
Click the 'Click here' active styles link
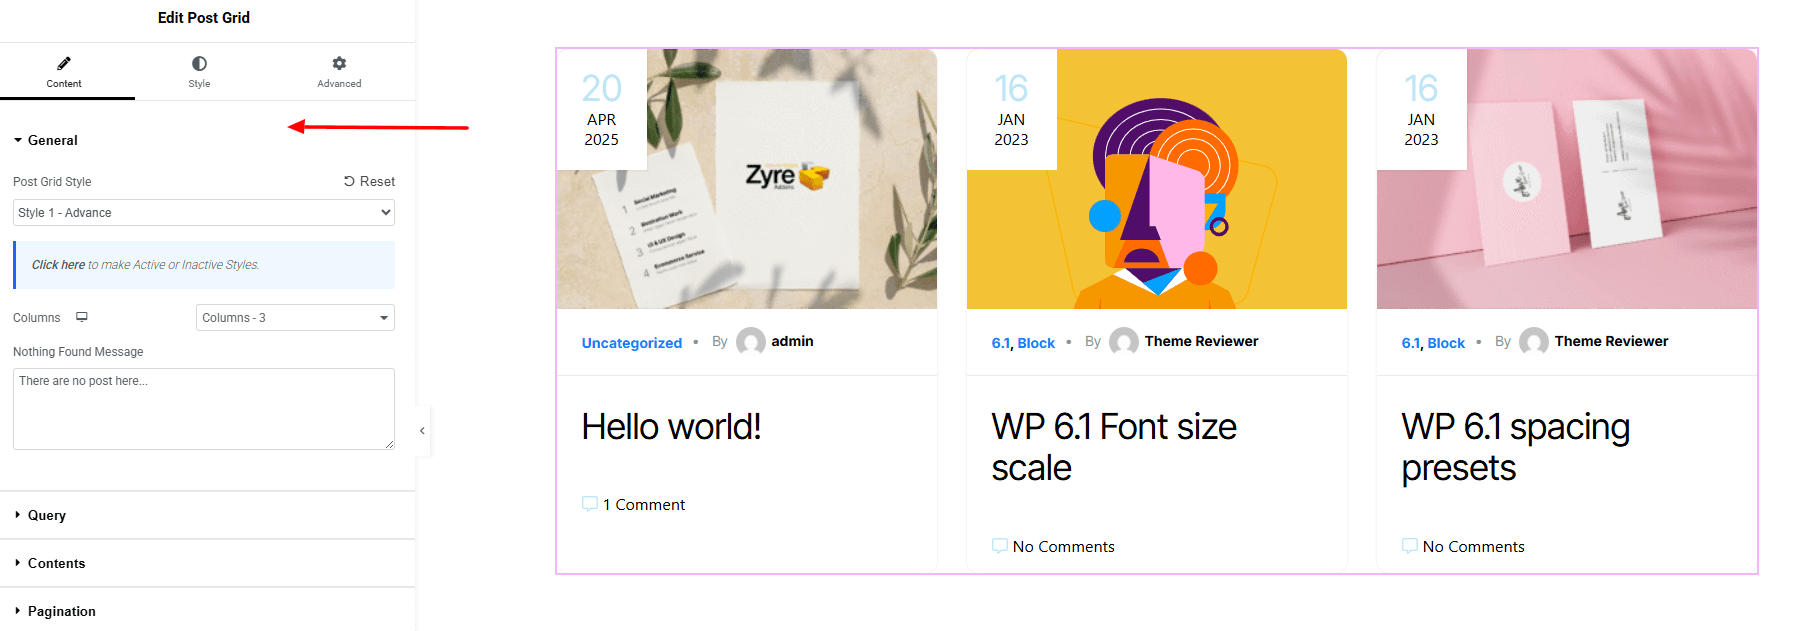point(58,265)
